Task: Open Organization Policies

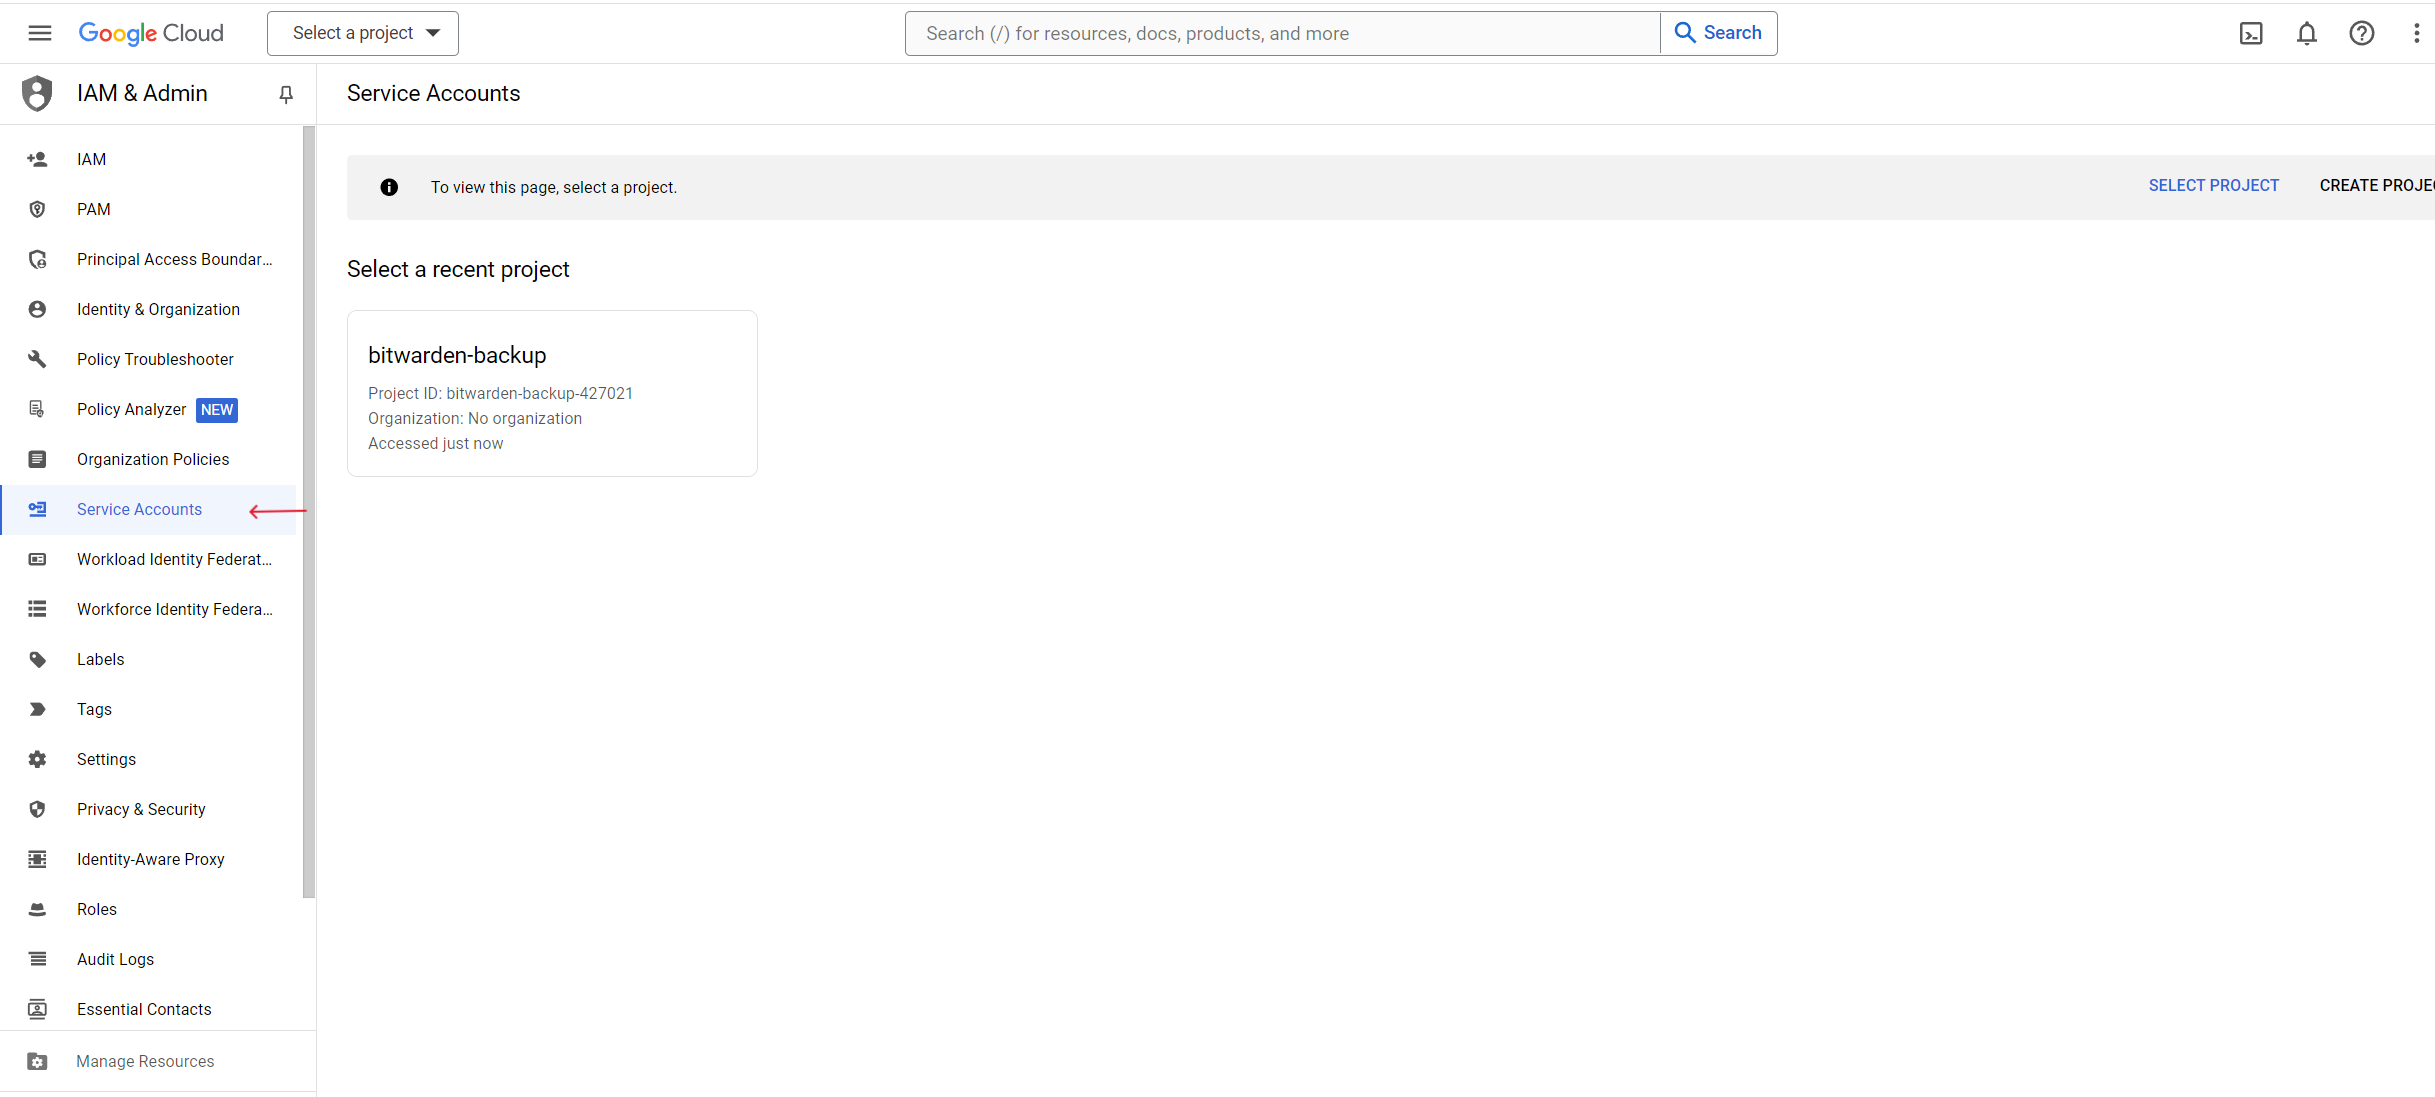Action: (153, 459)
